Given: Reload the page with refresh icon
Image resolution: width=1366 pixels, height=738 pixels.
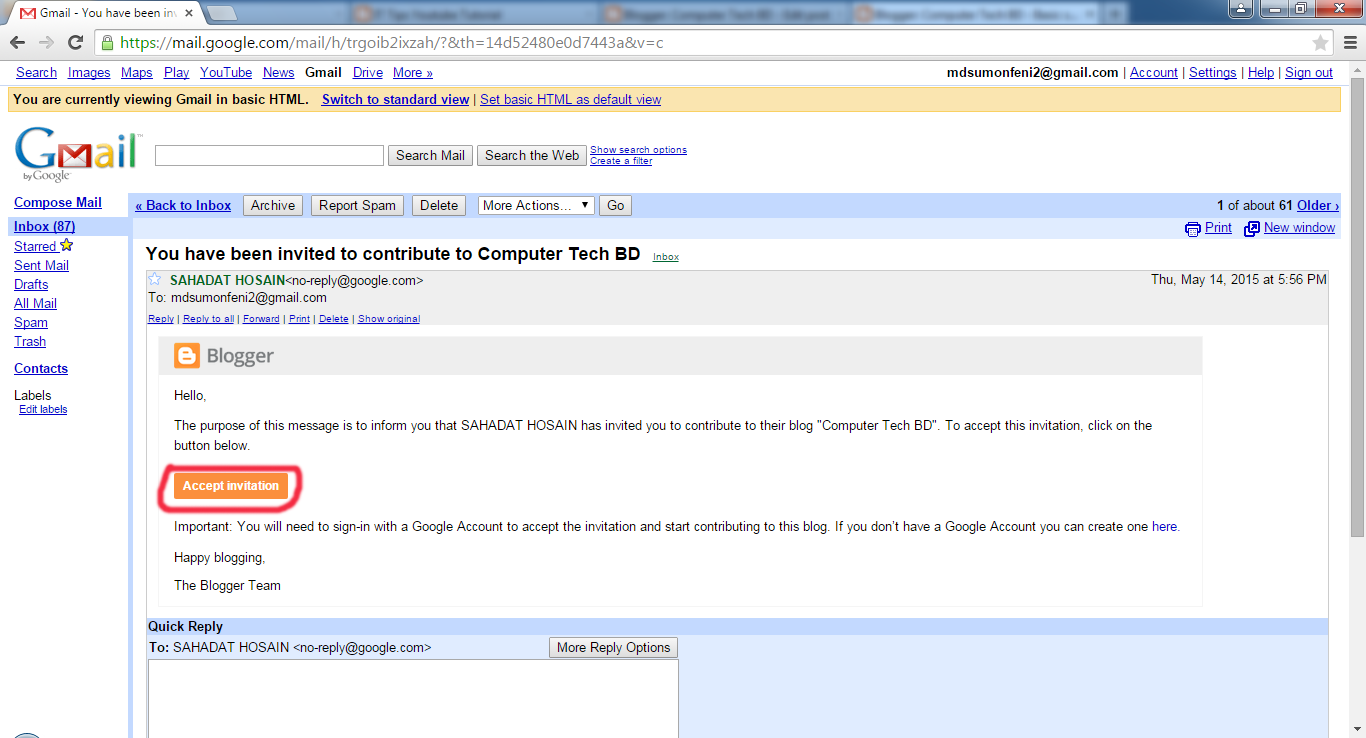Looking at the screenshot, I should pos(75,43).
